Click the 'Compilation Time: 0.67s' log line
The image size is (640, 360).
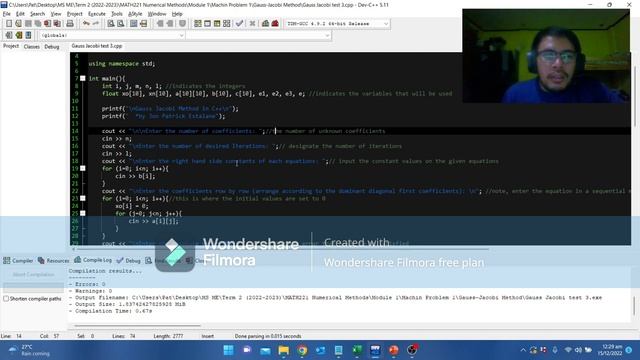click(x=110, y=311)
